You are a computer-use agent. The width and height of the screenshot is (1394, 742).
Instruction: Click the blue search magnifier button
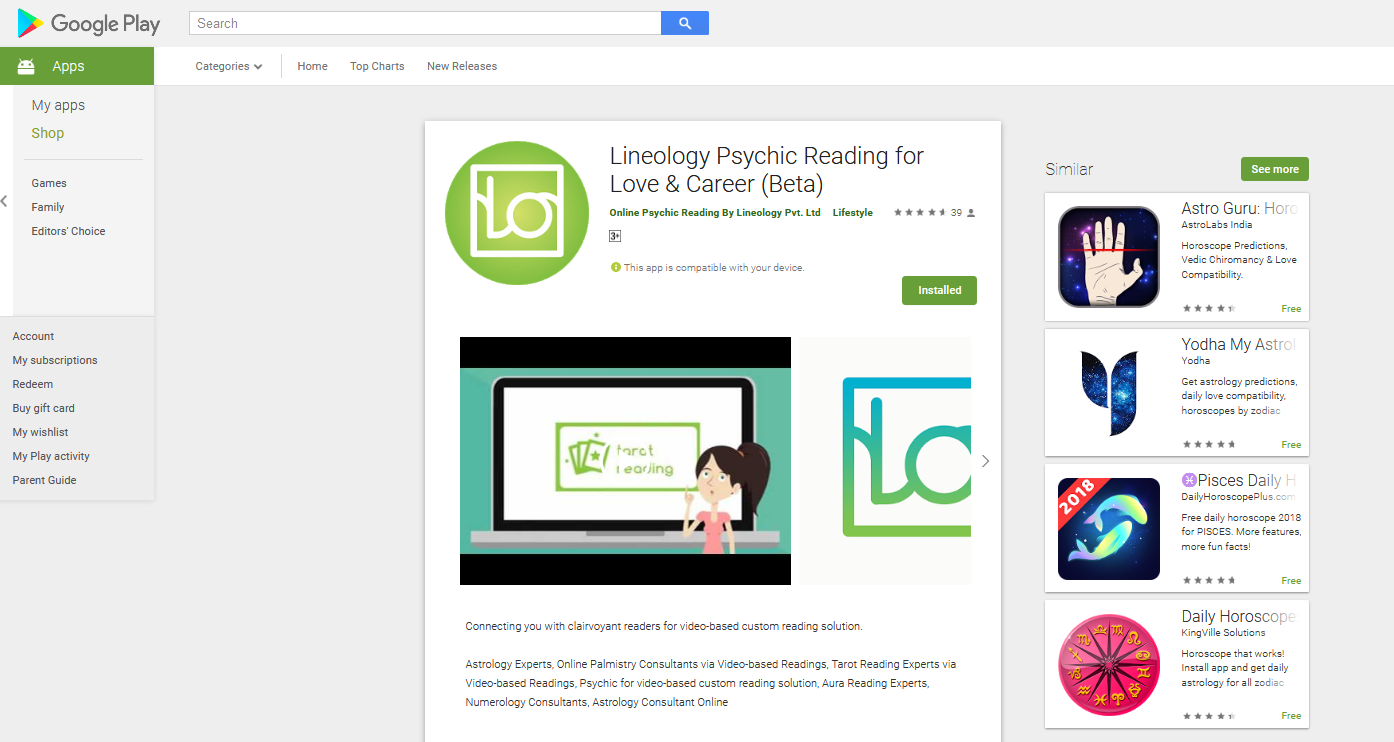click(685, 23)
